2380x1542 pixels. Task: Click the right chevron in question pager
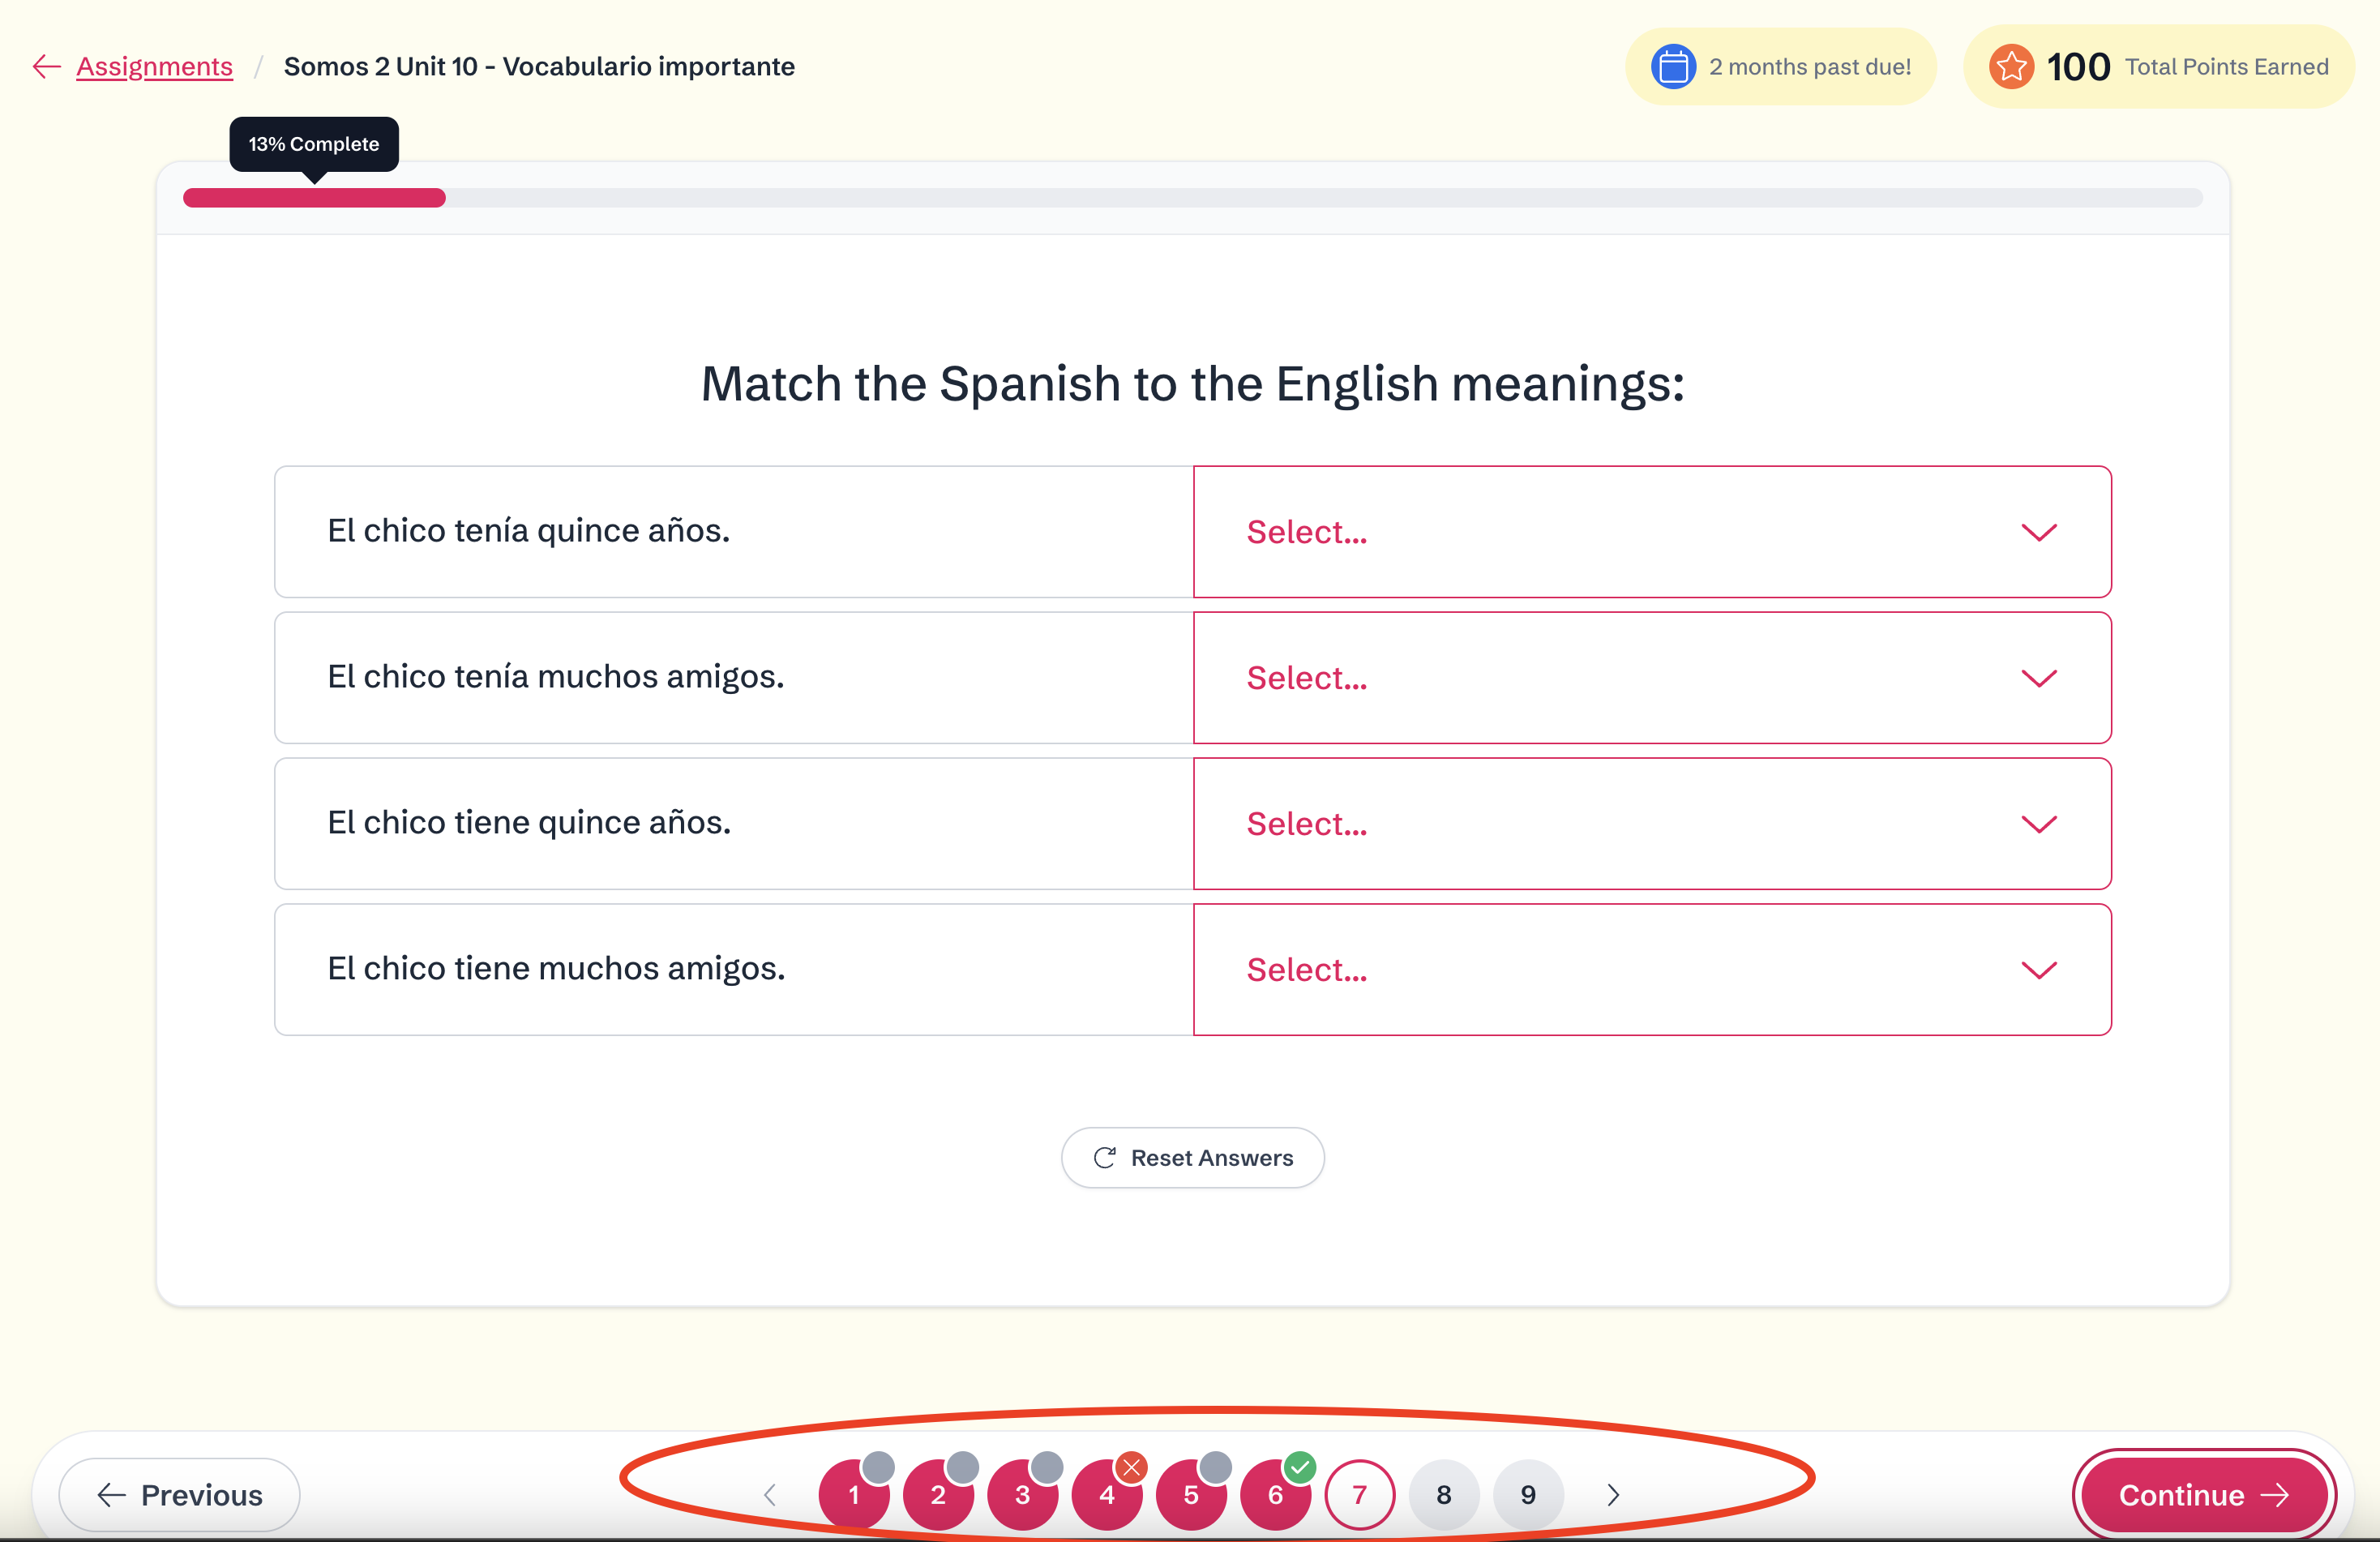[x=1612, y=1494]
